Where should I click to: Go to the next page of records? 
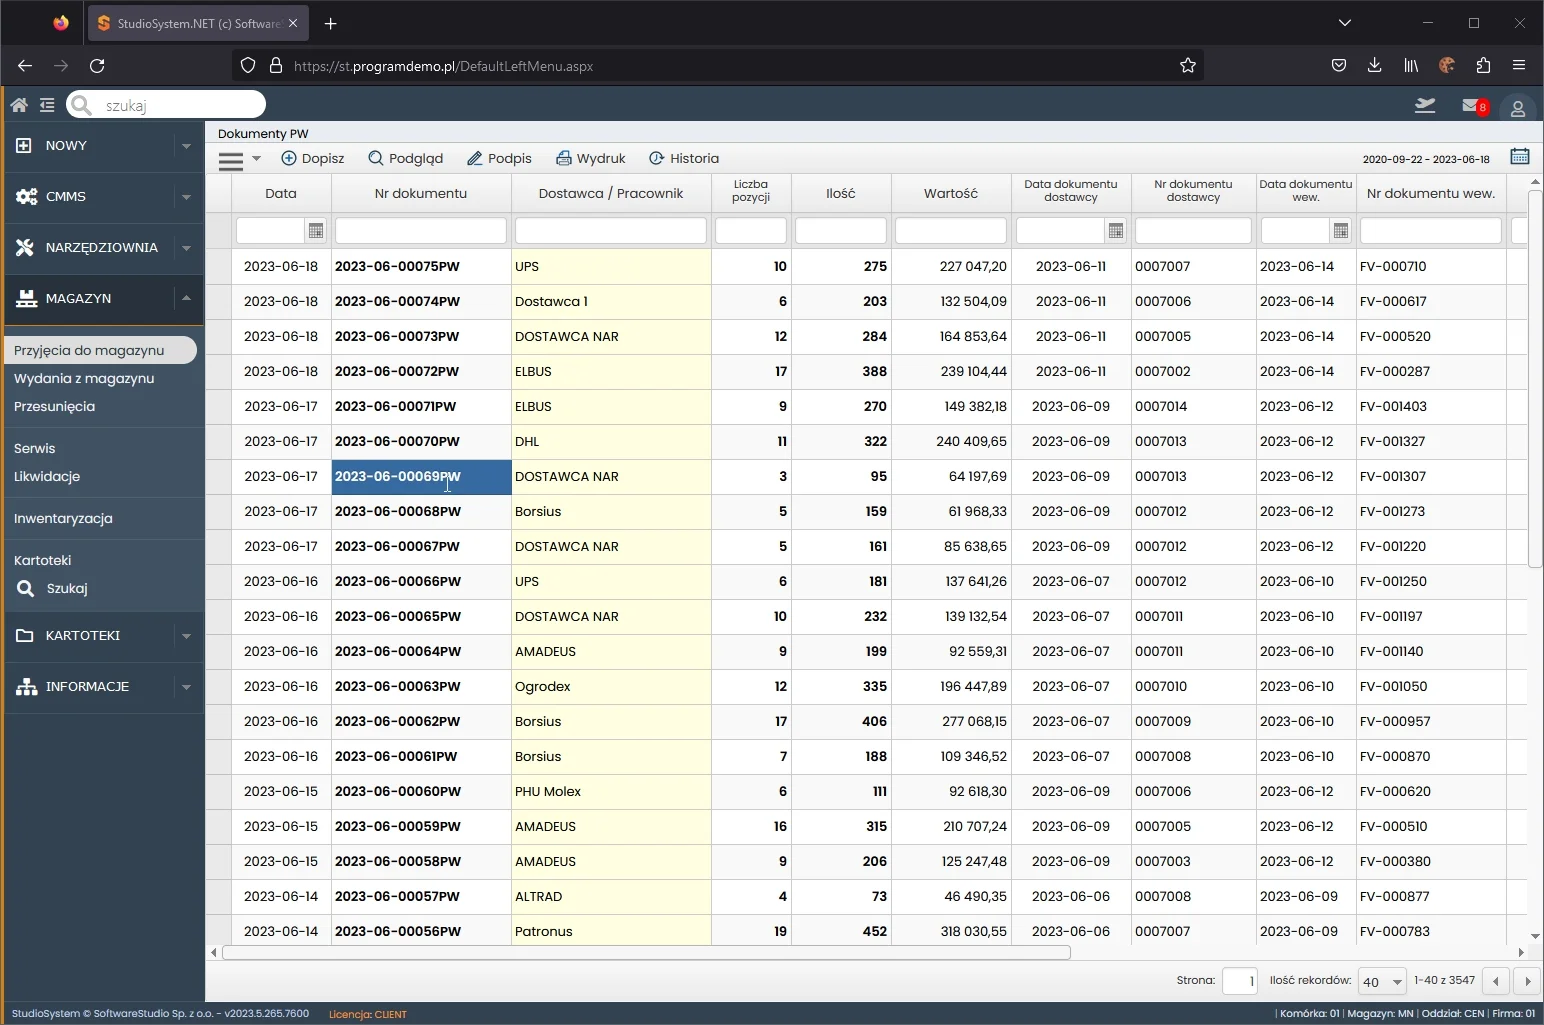pyautogui.click(x=1527, y=982)
